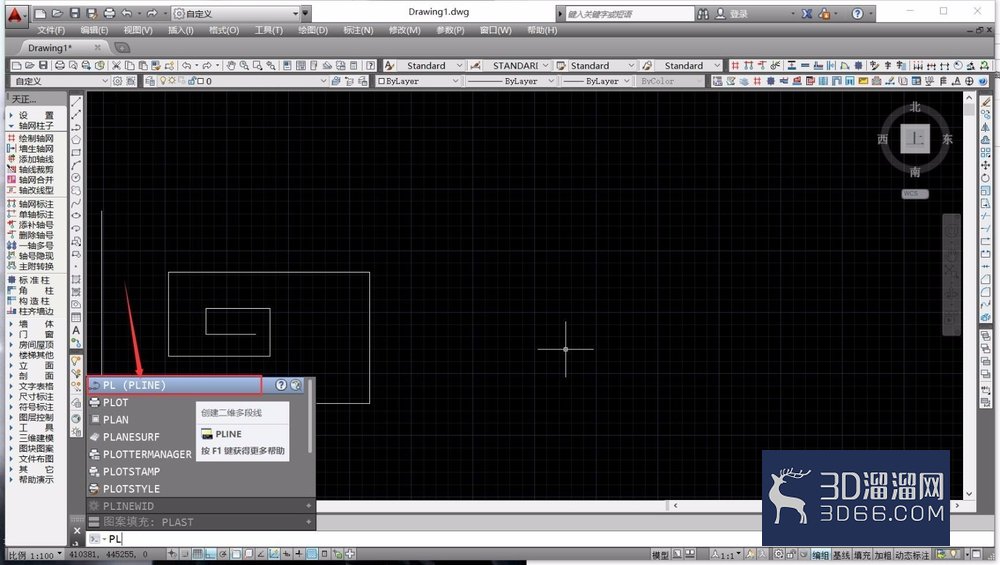The width and height of the screenshot is (1000, 565).
Task: Open the 绘图(D) menu
Action: click(312, 30)
